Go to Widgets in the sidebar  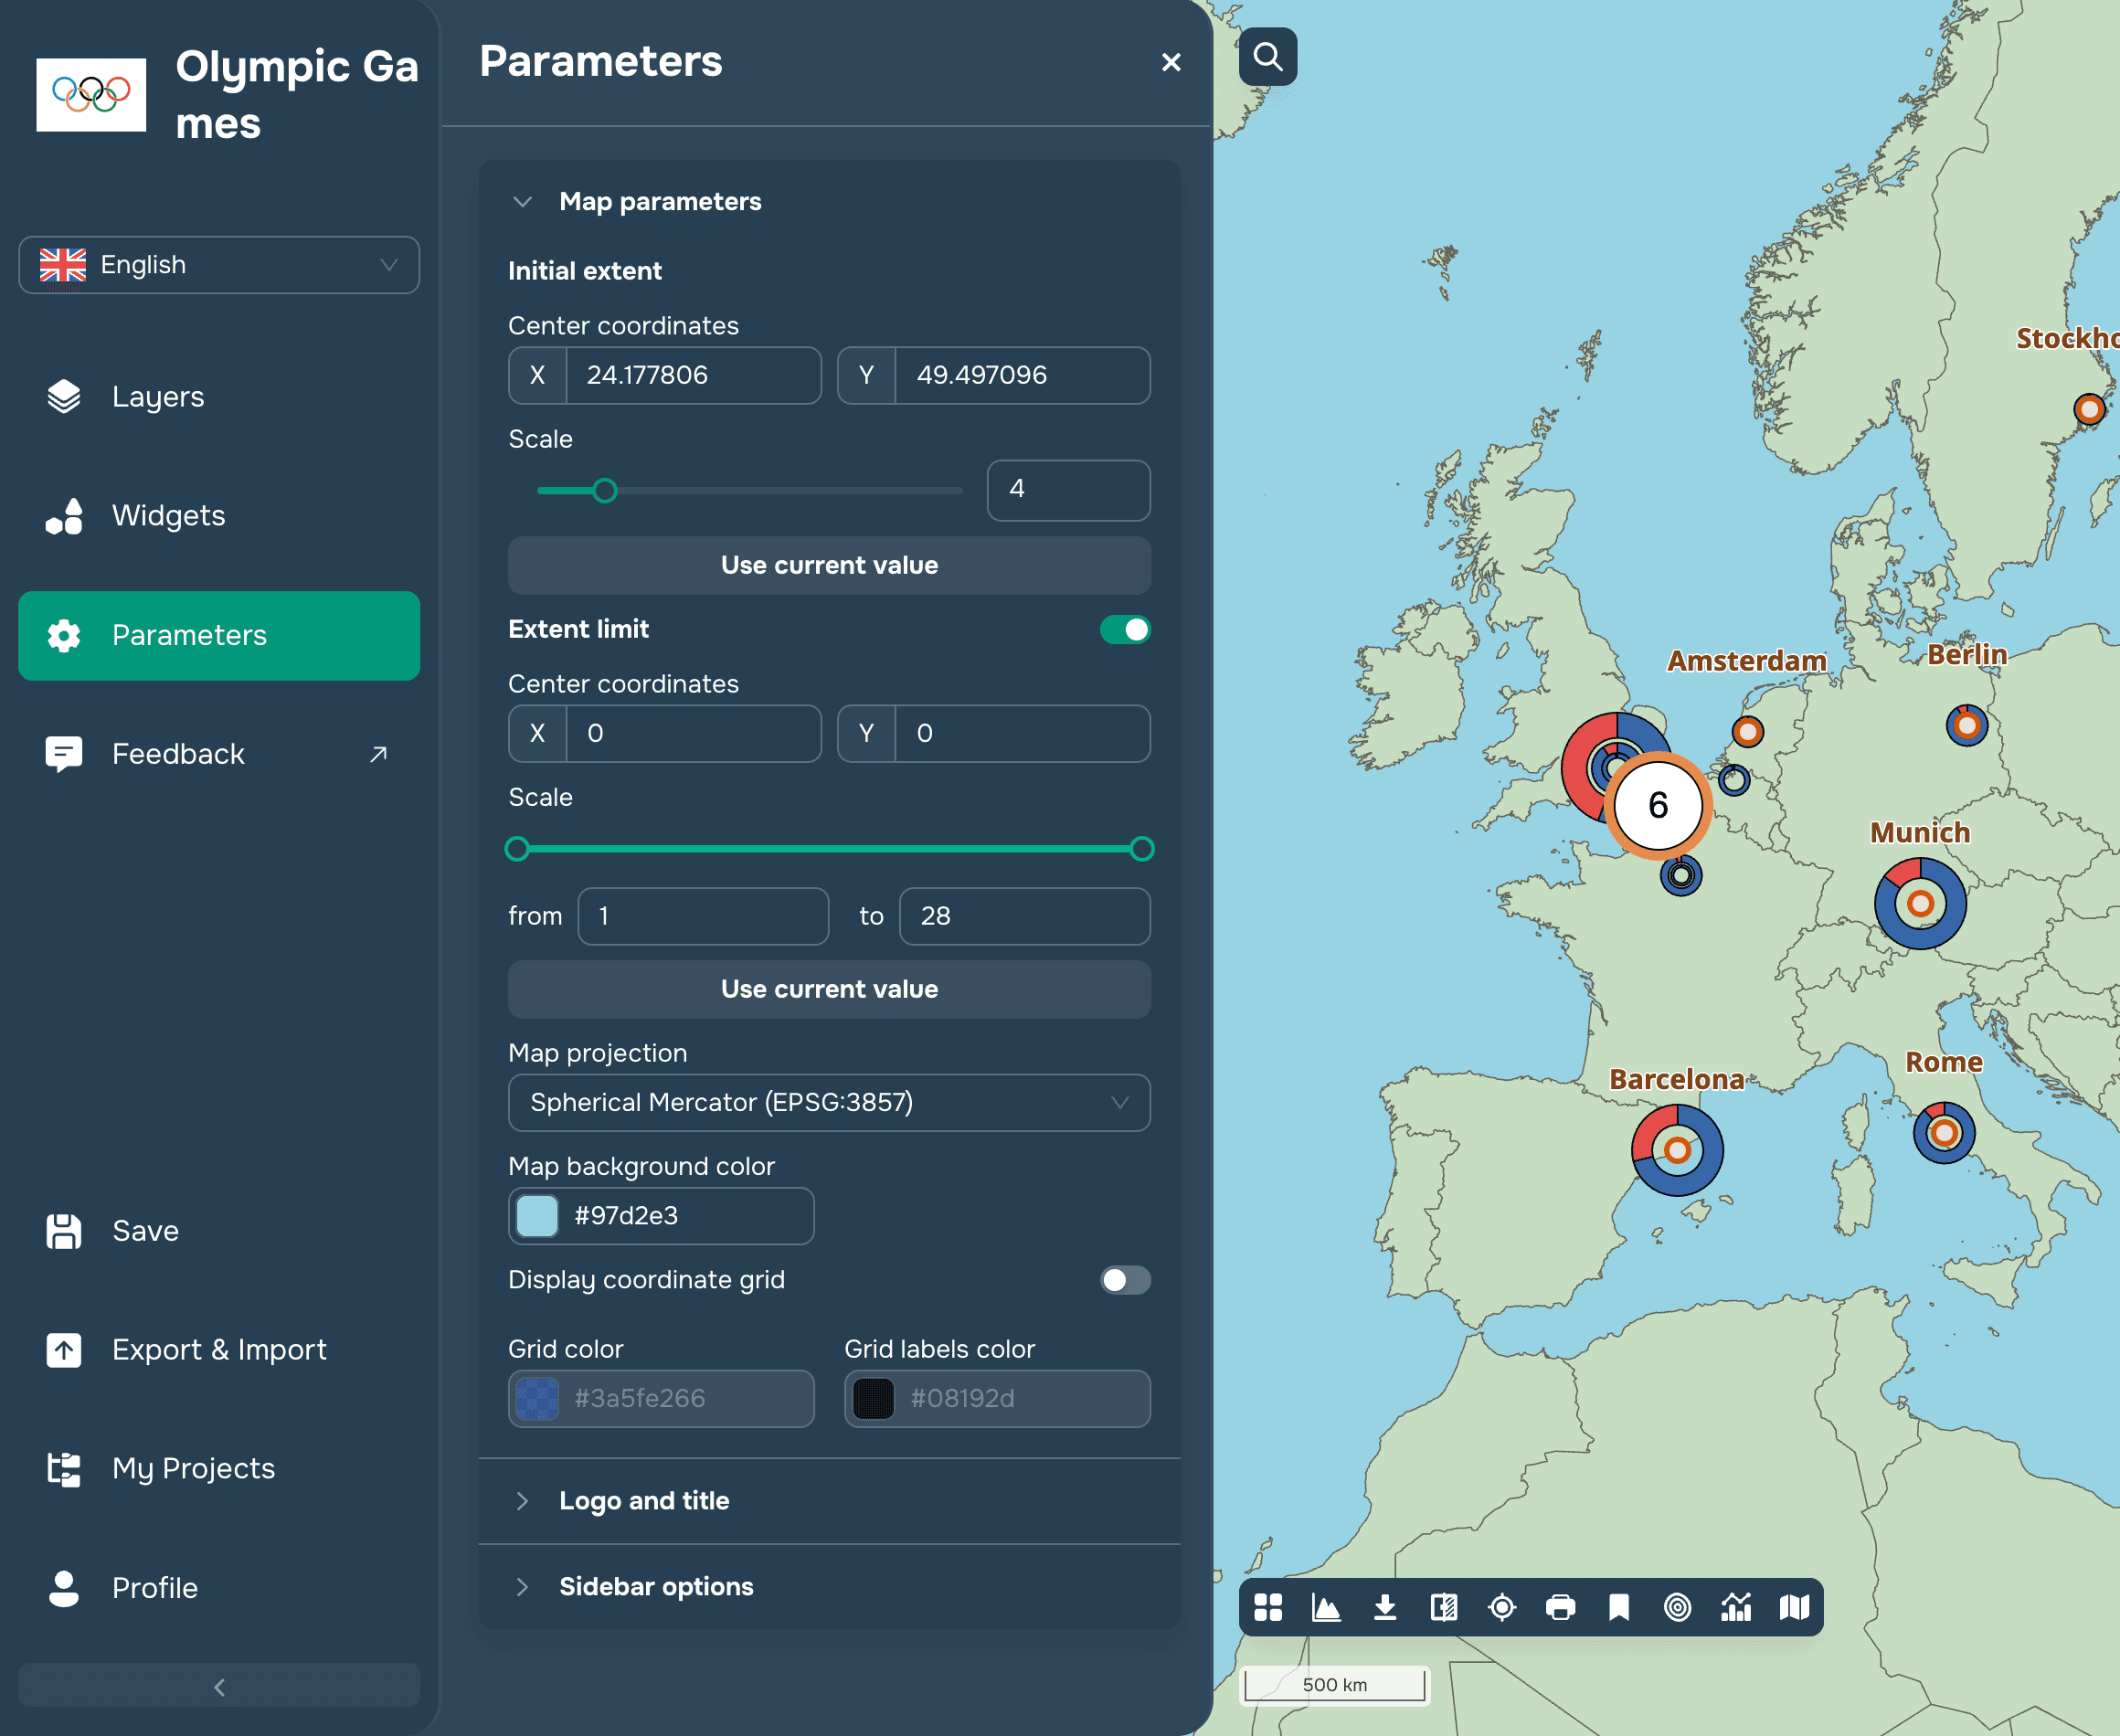pos(168,515)
